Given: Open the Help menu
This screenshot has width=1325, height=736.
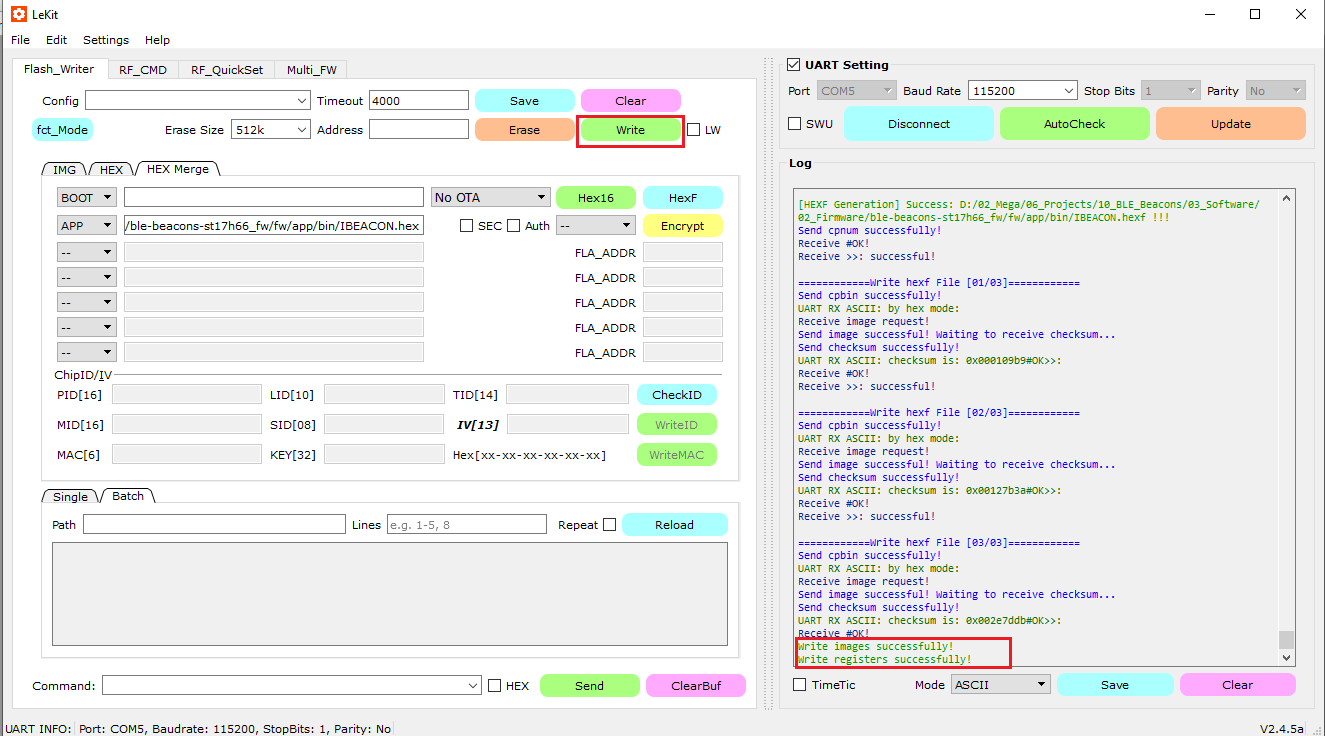Looking at the screenshot, I should coord(157,40).
